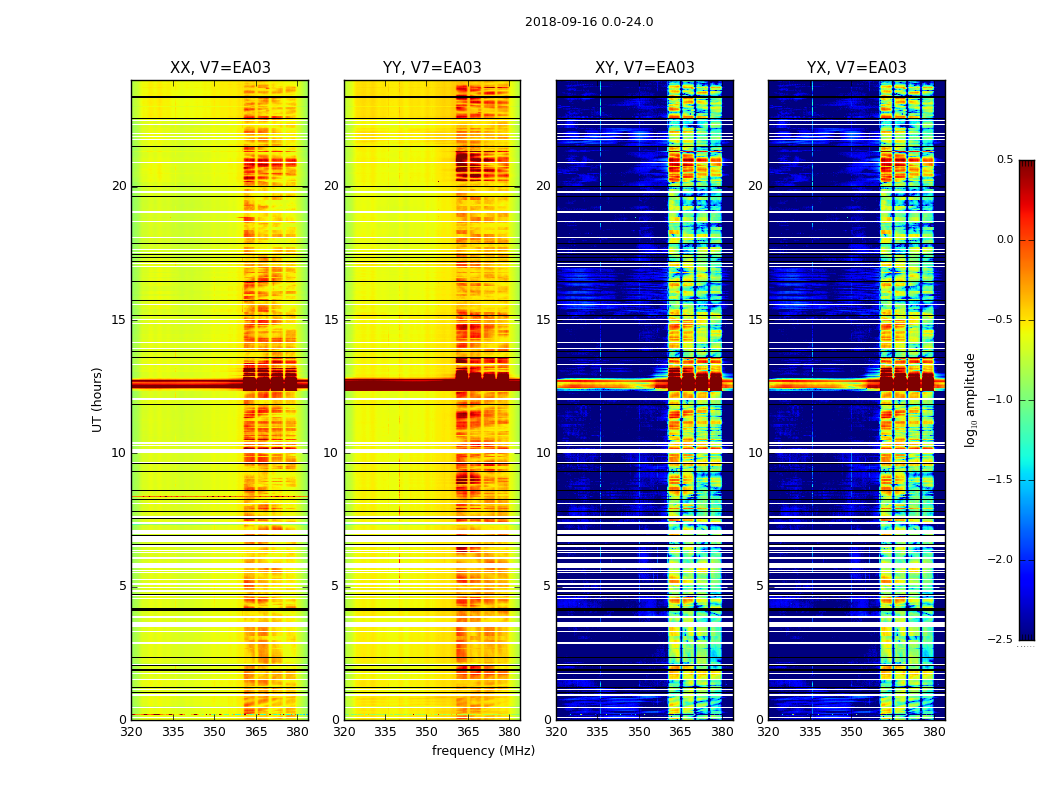This screenshot has width=1050, height=800.
Task: Click the colorbar at the -1.0 level
Action: tap(1027, 400)
